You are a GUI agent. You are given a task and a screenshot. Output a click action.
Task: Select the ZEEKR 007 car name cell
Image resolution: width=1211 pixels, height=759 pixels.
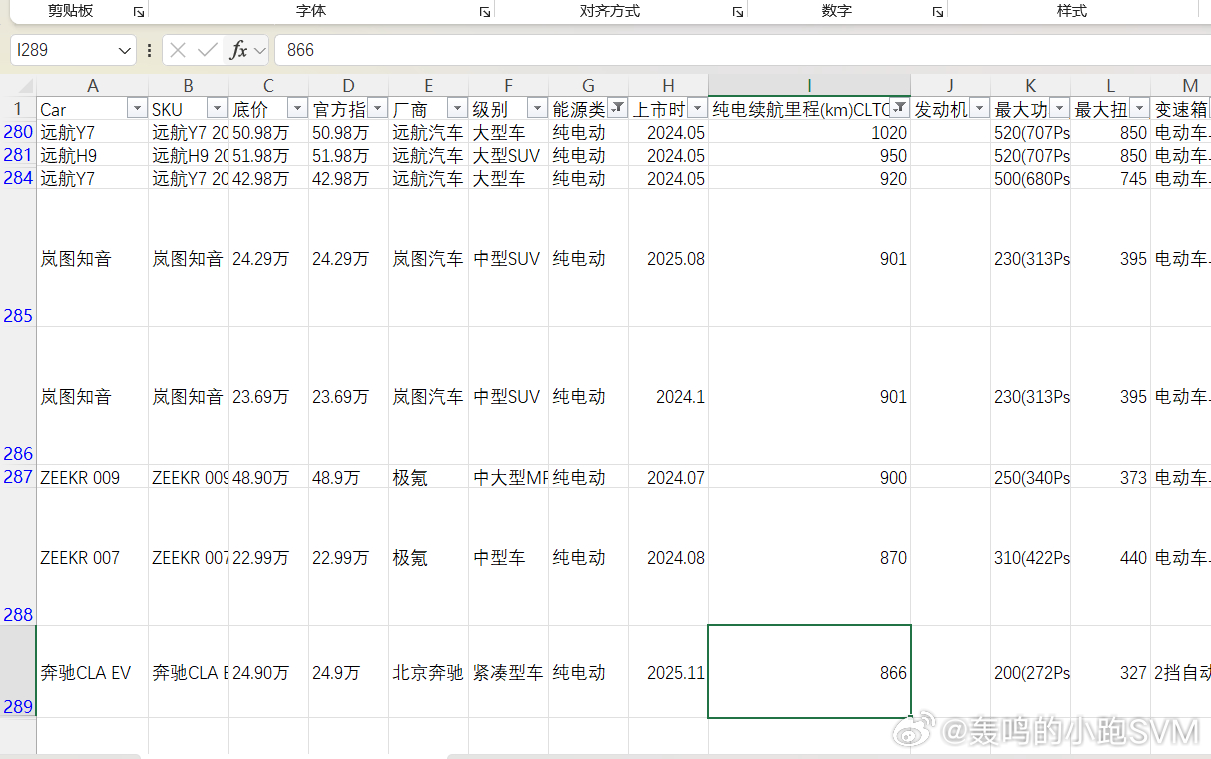92,557
